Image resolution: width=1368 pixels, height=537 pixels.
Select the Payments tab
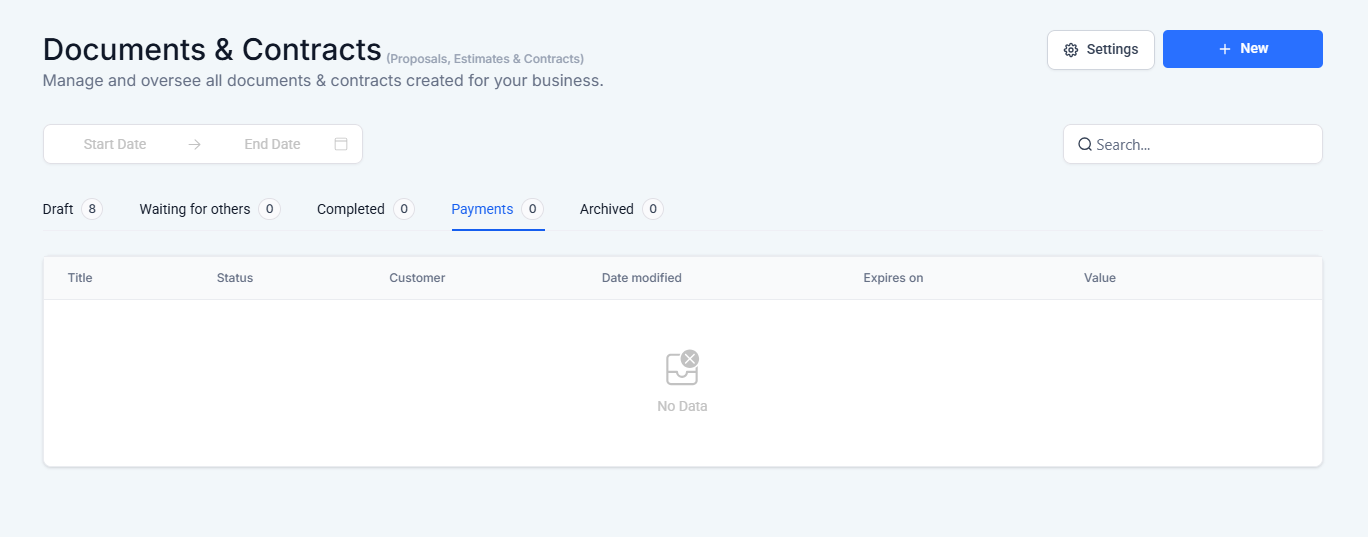pos(482,209)
